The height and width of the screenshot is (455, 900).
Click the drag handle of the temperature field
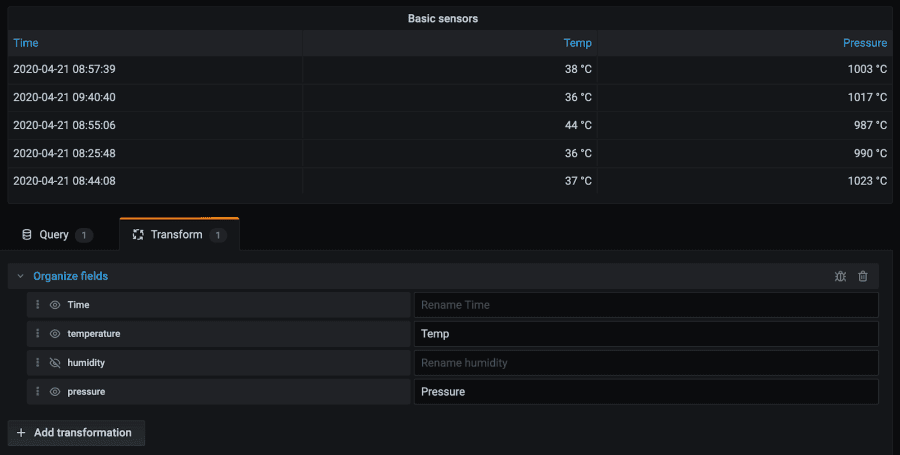pos(38,334)
